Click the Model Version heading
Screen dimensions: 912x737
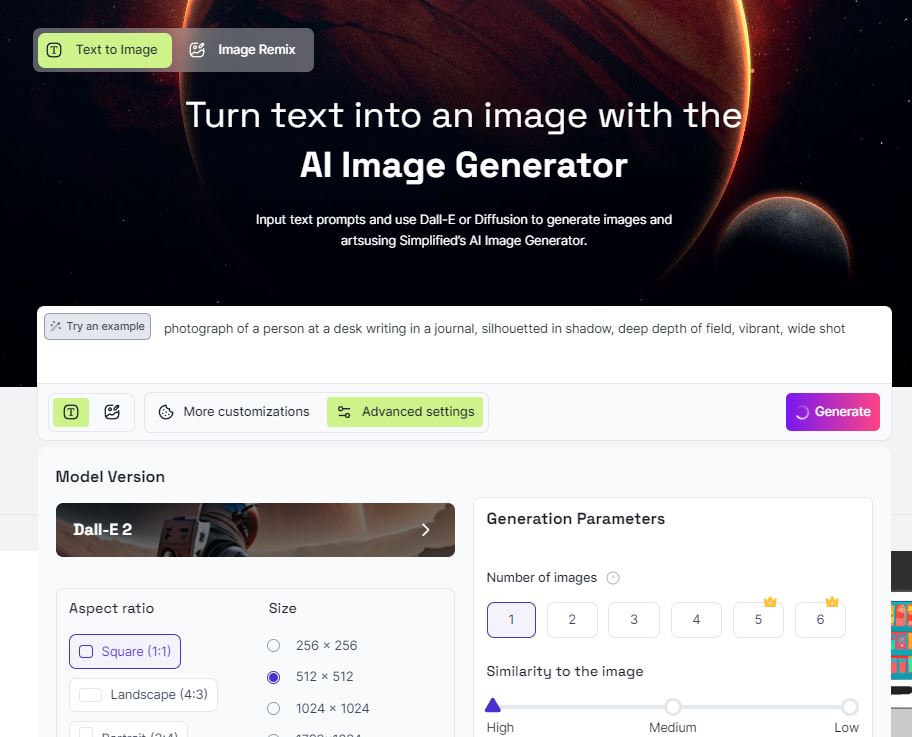110,477
